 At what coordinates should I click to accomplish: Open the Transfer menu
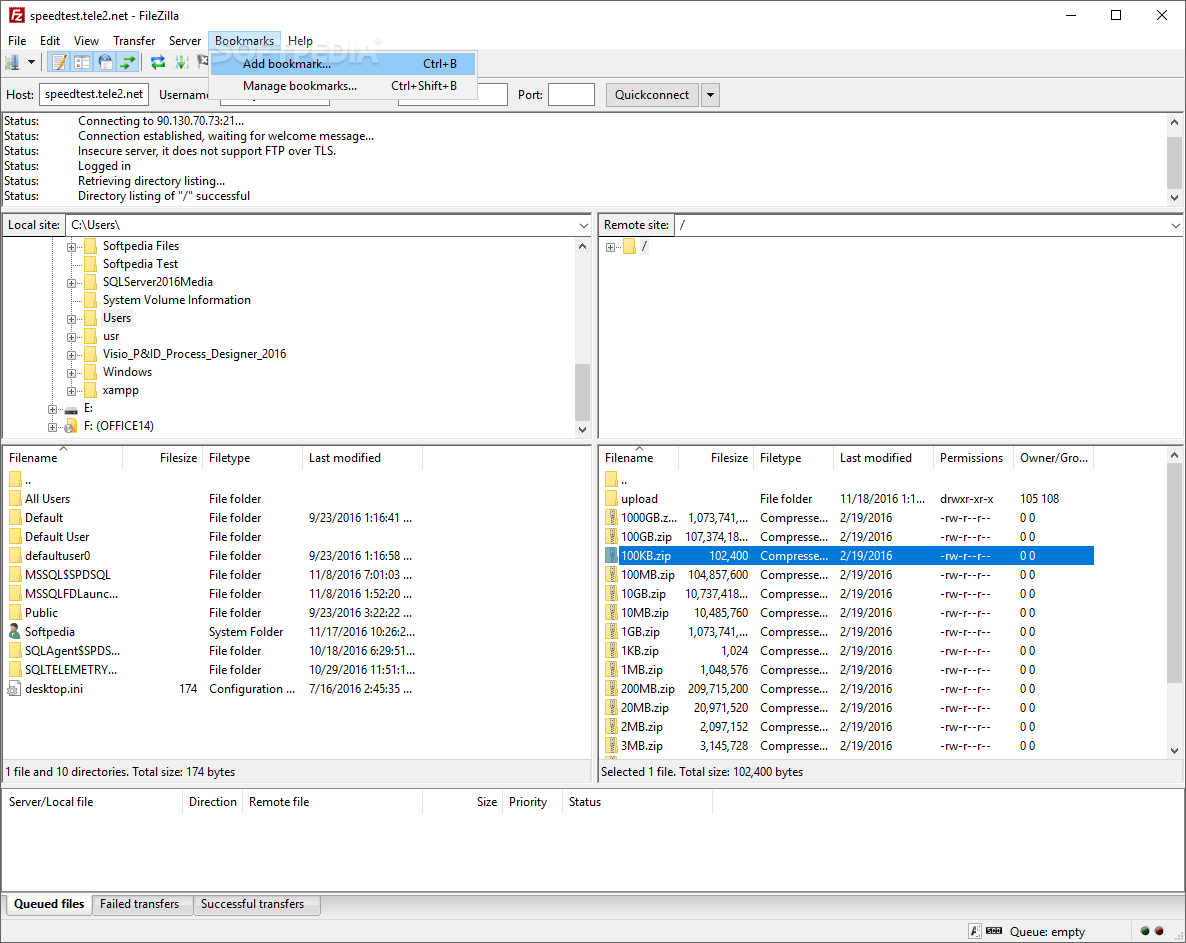point(134,41)
